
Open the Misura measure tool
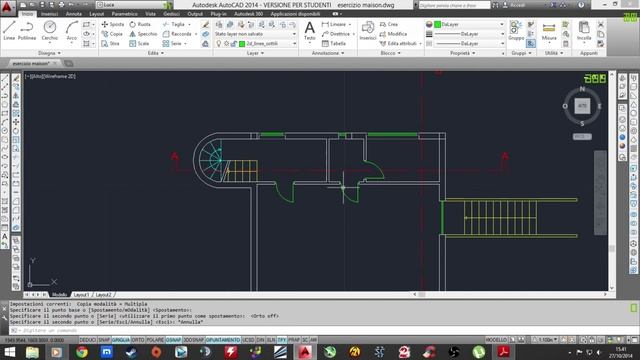point(549,31)
